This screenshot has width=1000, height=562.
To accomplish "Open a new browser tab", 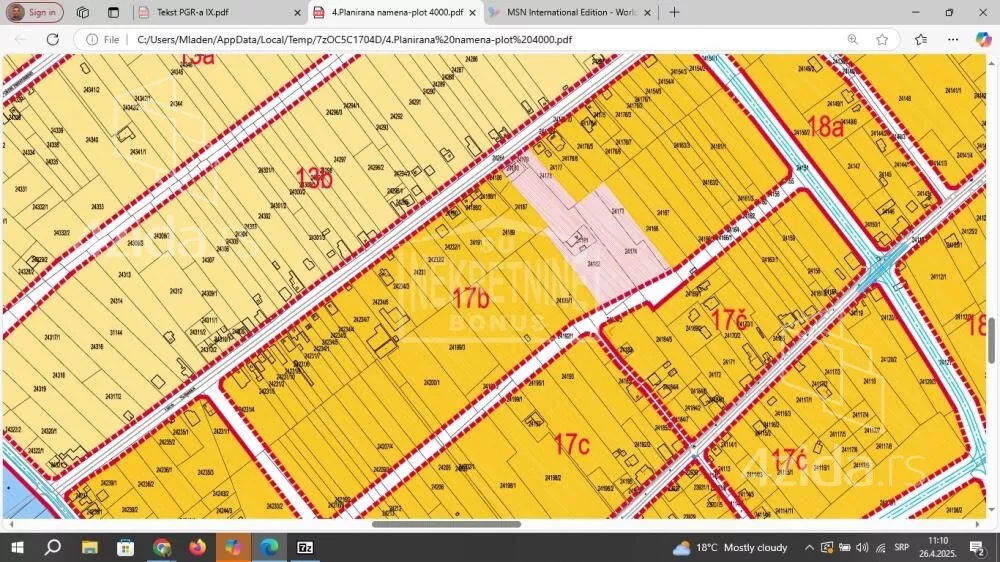I will point(674,13).
